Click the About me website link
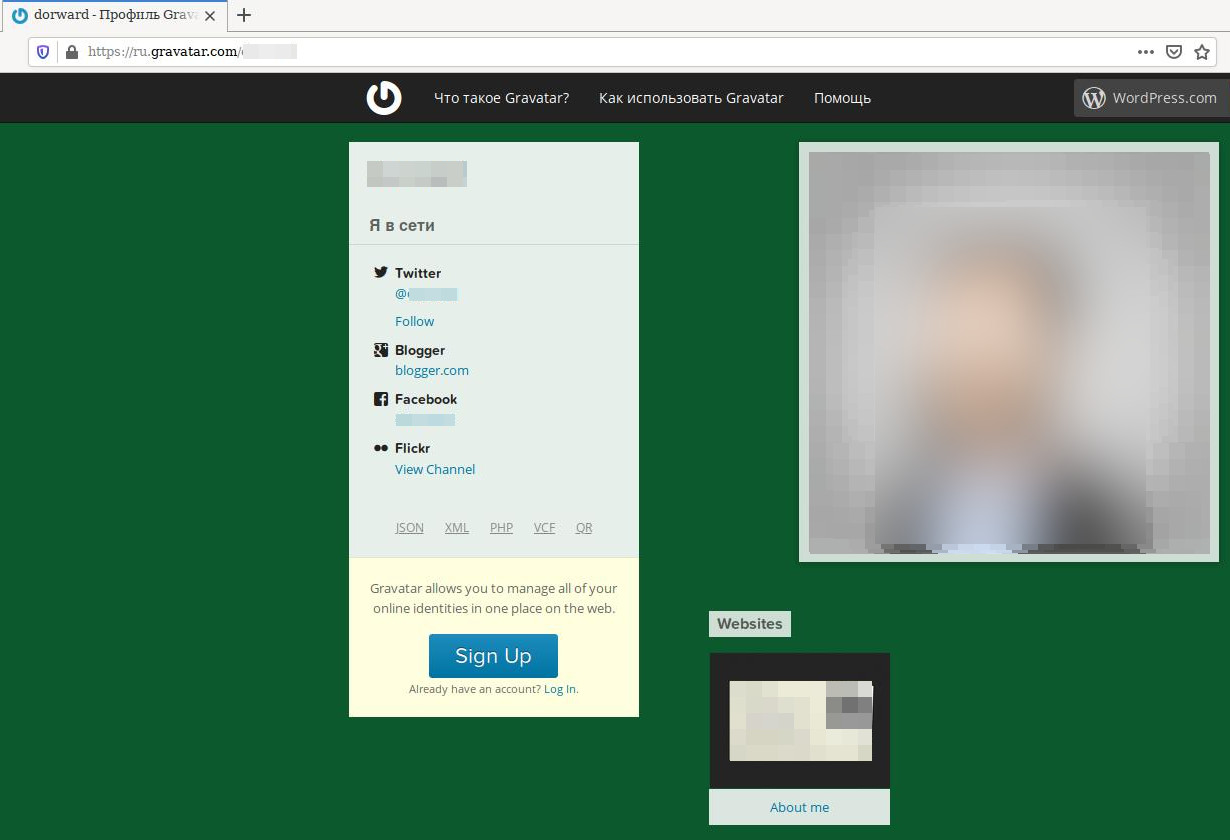 (799, 807)
